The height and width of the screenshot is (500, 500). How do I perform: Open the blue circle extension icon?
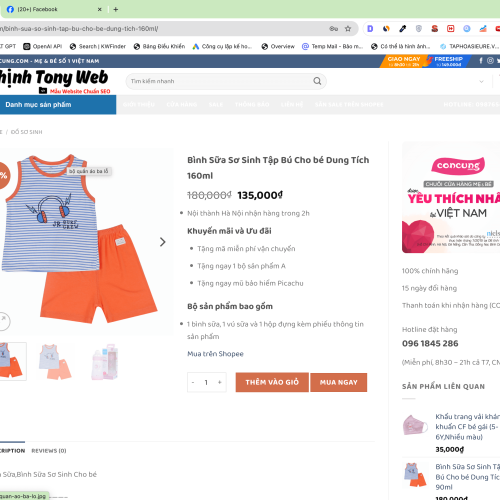[467, 29]
